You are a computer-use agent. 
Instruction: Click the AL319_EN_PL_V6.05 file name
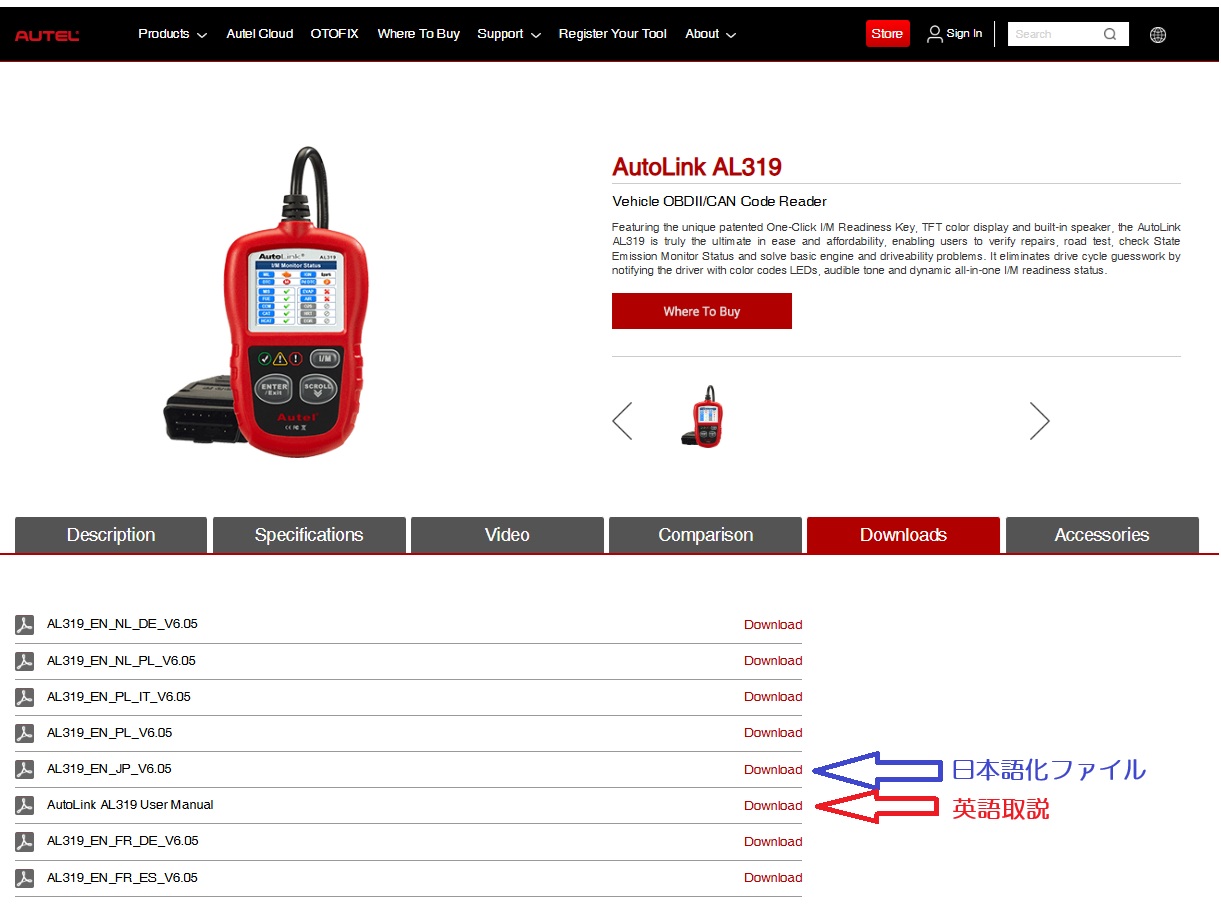point(109,733)
